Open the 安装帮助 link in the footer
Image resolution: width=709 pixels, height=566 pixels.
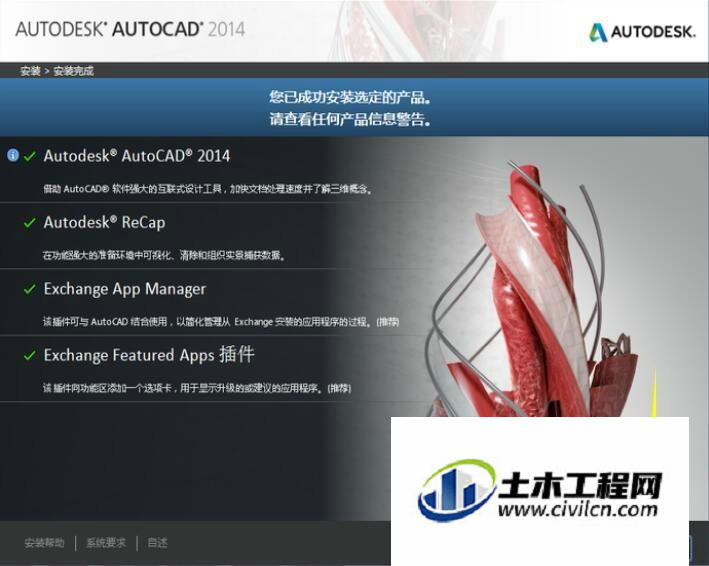coord(44,542)
